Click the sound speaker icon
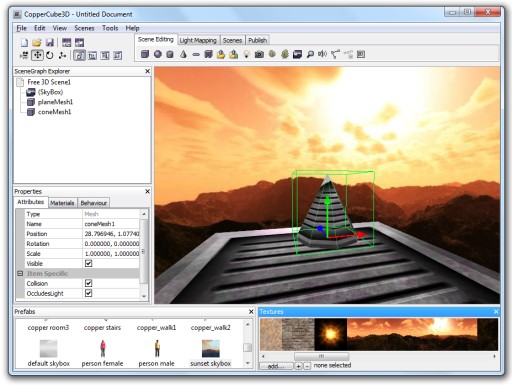This screenshot has width=512, height=385. point(322,54)
